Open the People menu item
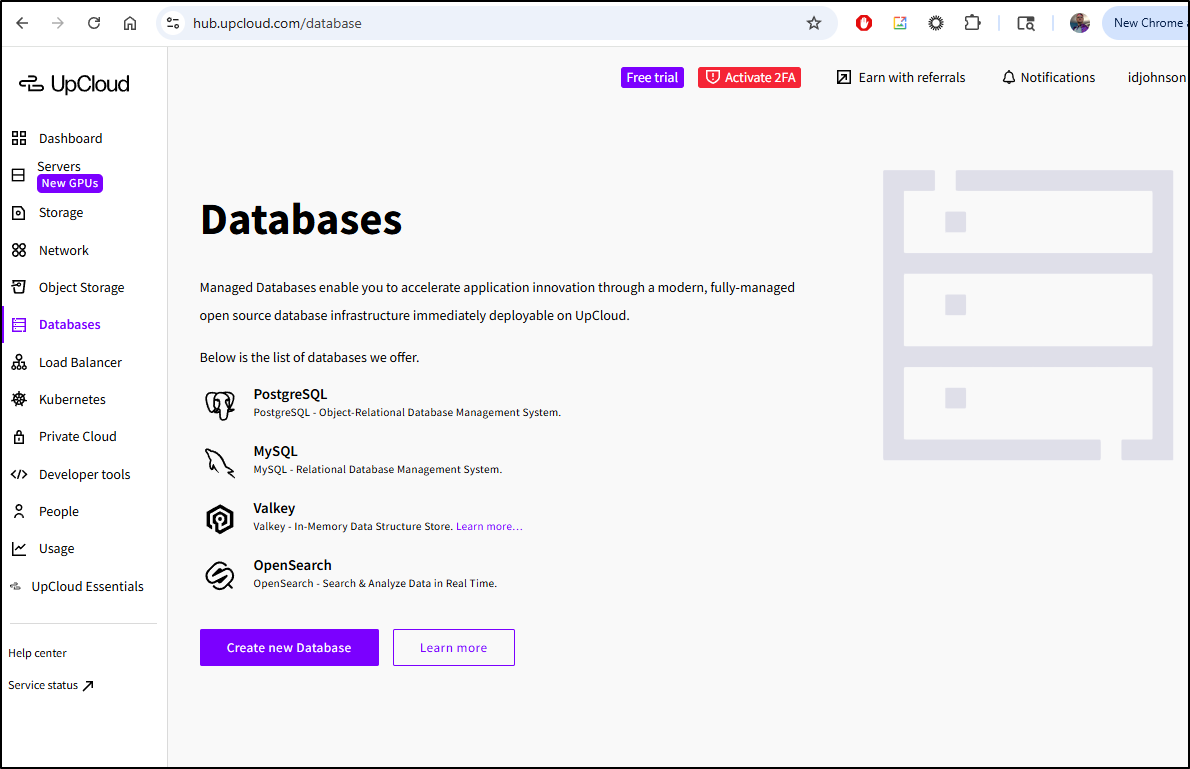The height and width of the screenshot is (769, 1190). [x=58, y=511]
